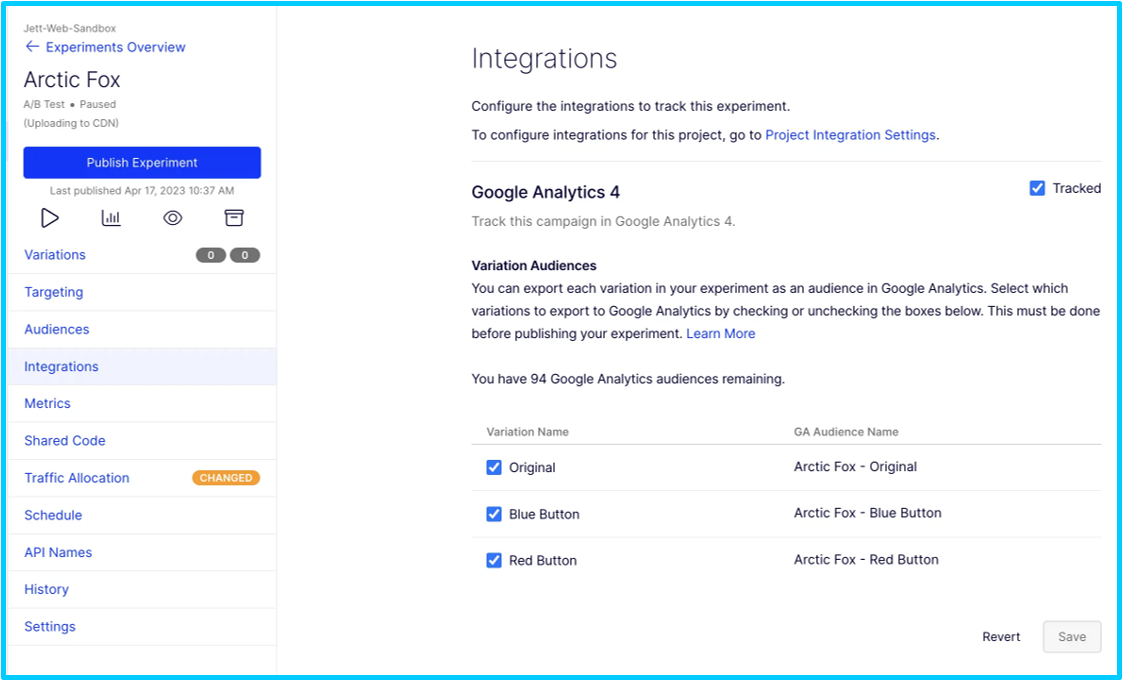Click the Publish Experiment button

click(142, 163)
